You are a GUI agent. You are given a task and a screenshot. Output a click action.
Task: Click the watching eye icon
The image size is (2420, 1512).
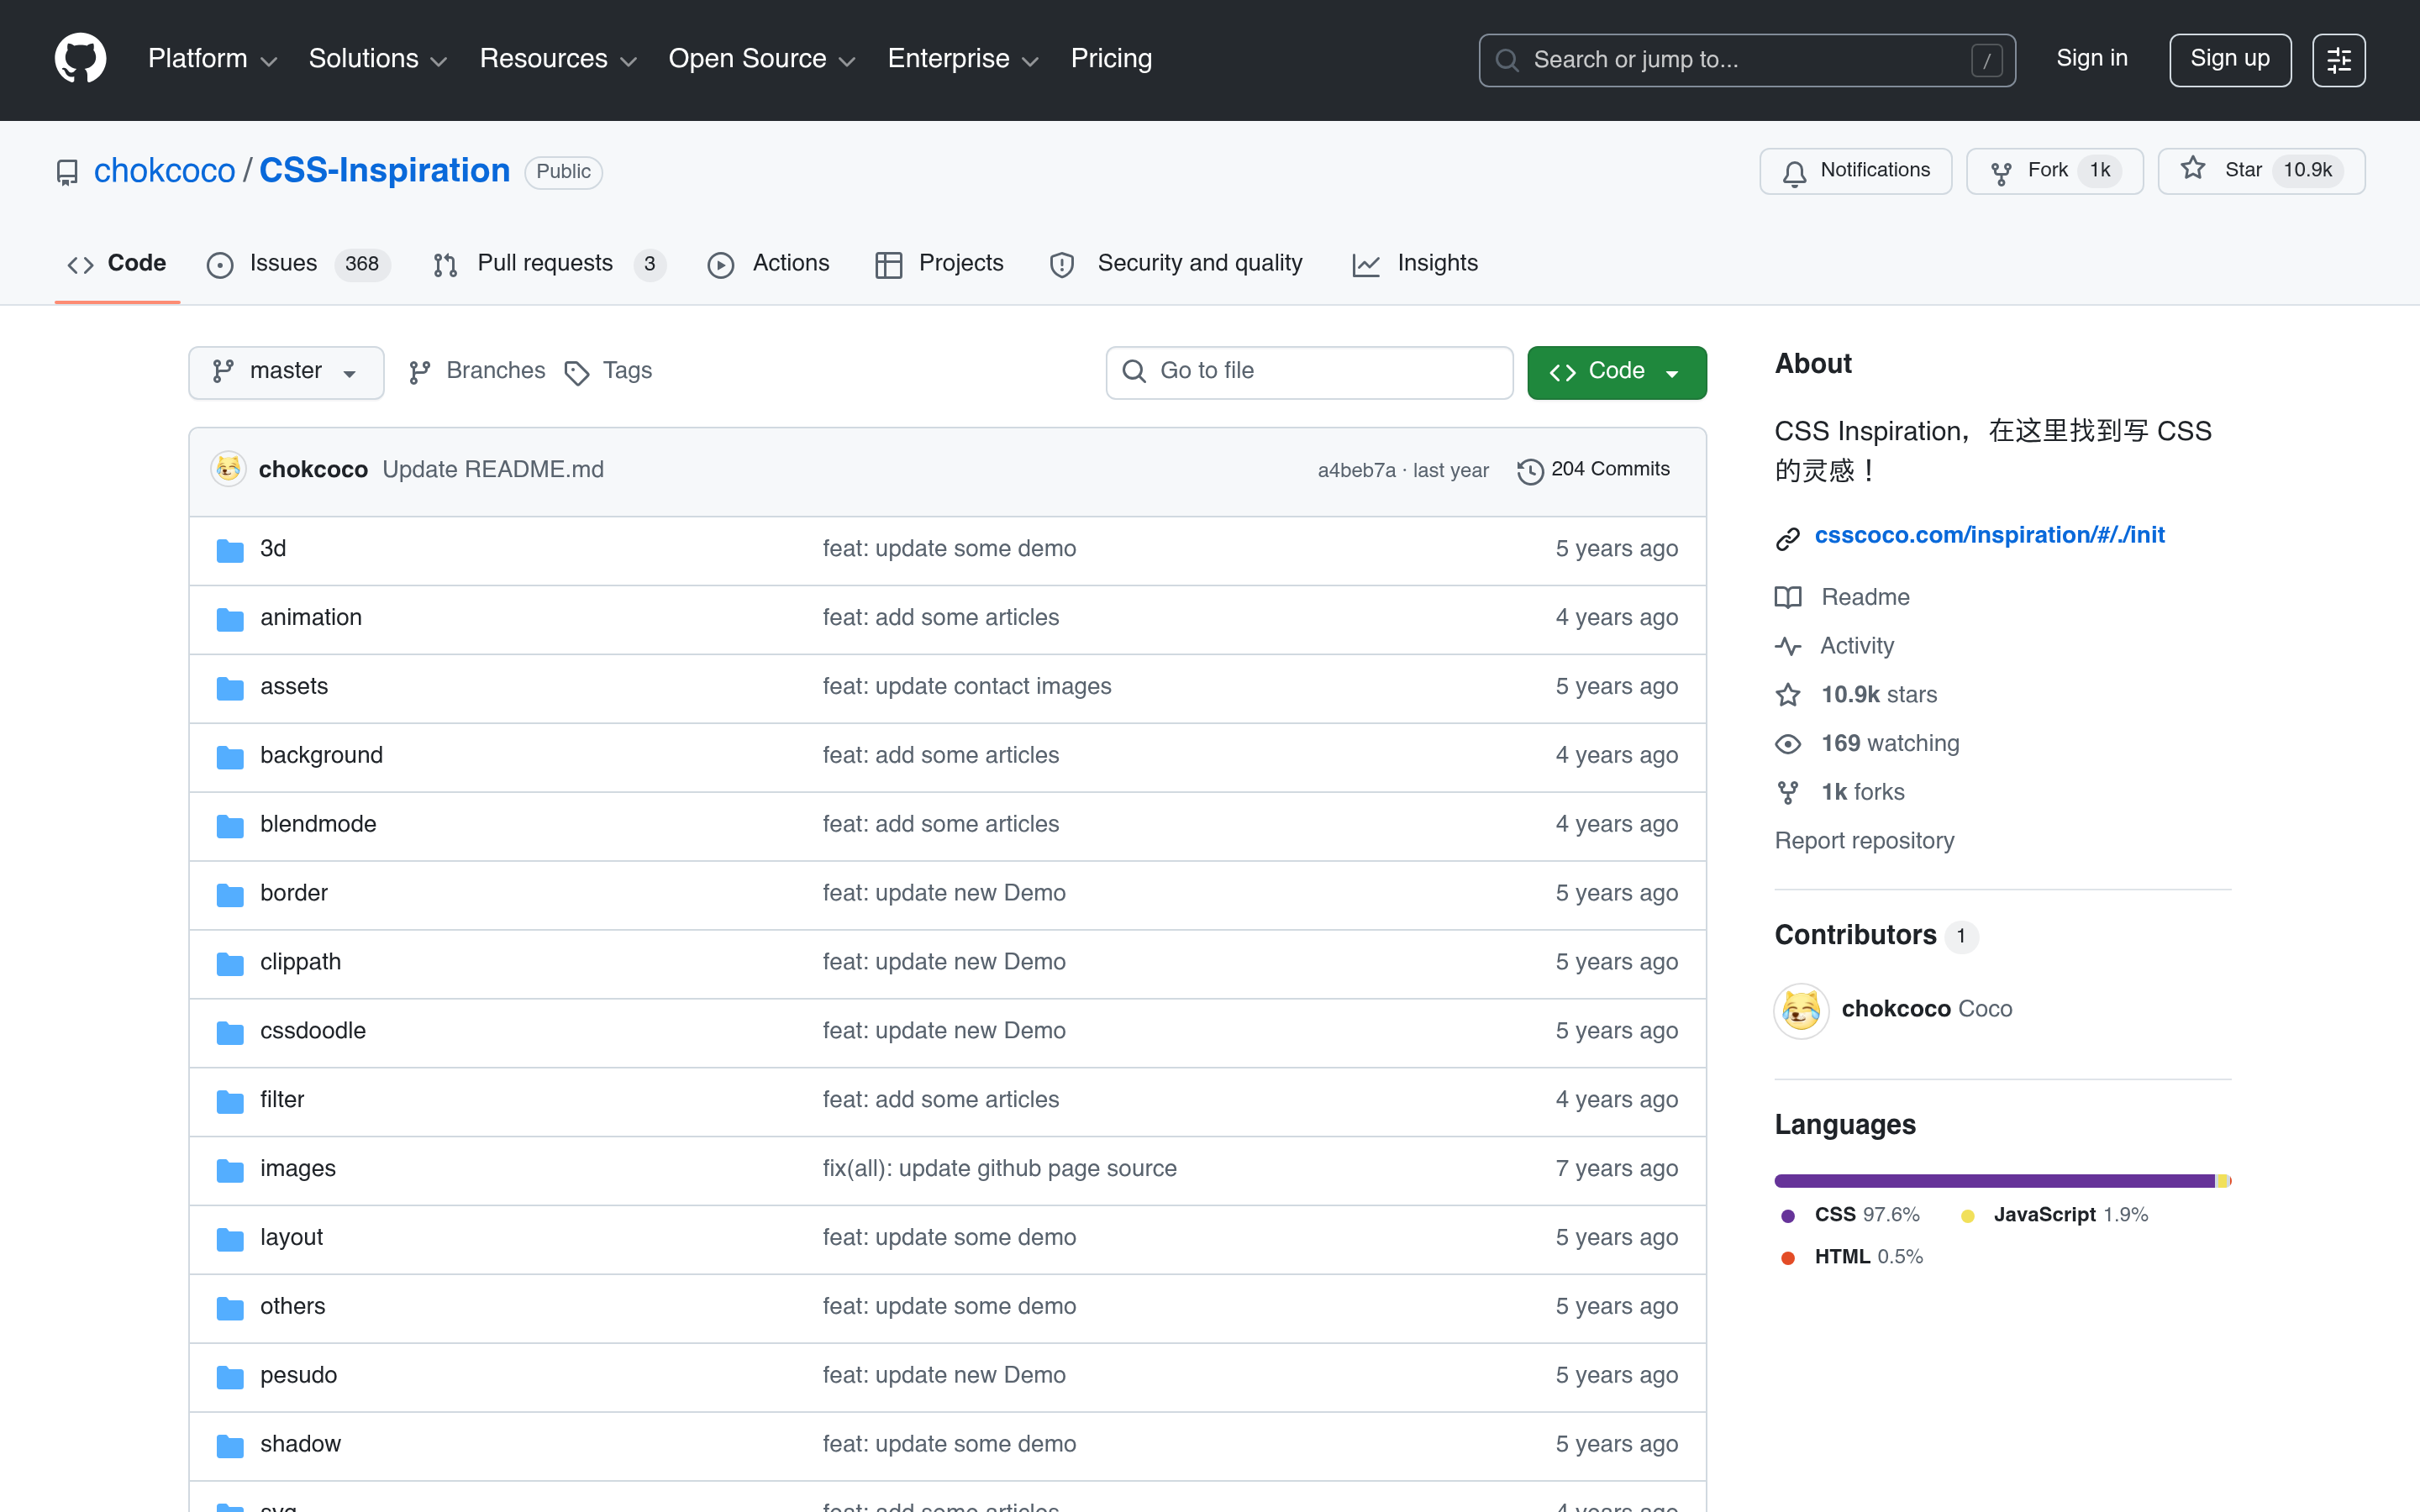(1788, 744)
